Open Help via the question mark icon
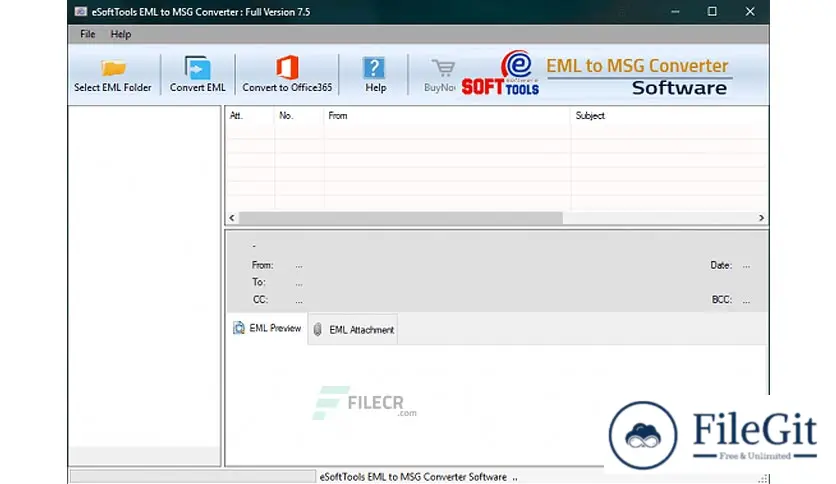Screen dimensions: 836x484 click(374, 68)
